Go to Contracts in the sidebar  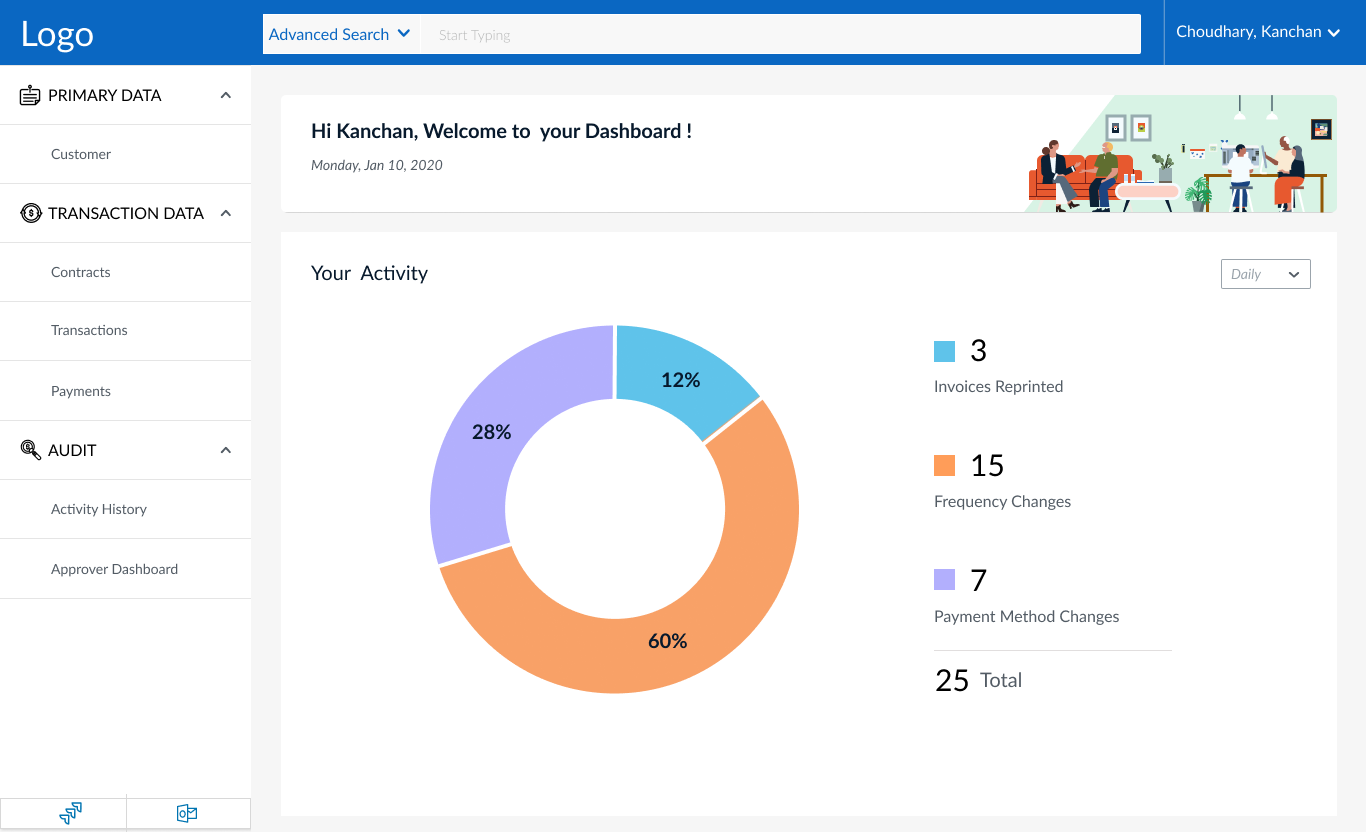point(81,272)
